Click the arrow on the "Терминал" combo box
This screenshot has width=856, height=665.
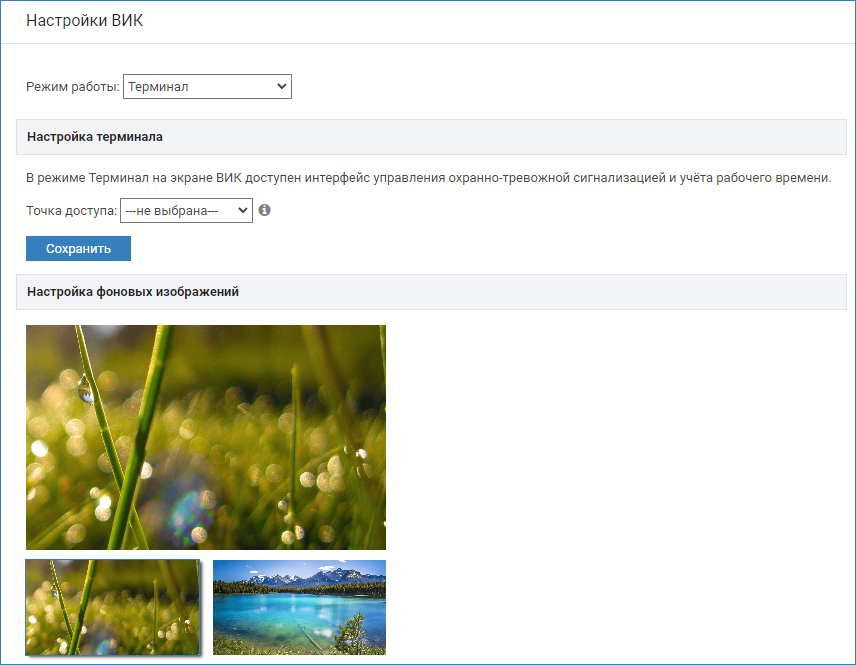click(280, 87)
